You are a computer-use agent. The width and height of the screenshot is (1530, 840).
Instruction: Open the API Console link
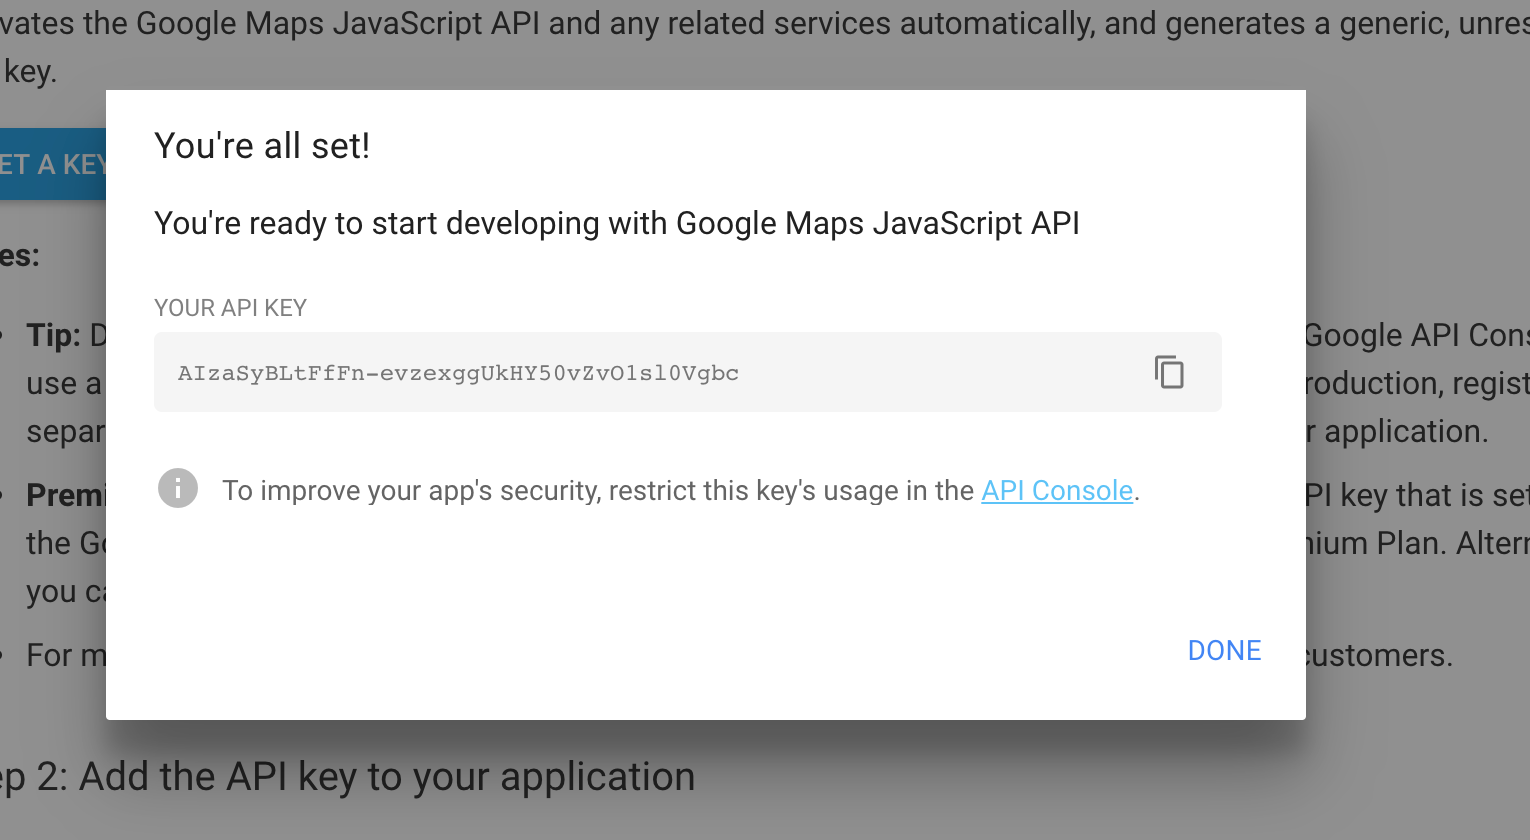tap(1056, 491)
